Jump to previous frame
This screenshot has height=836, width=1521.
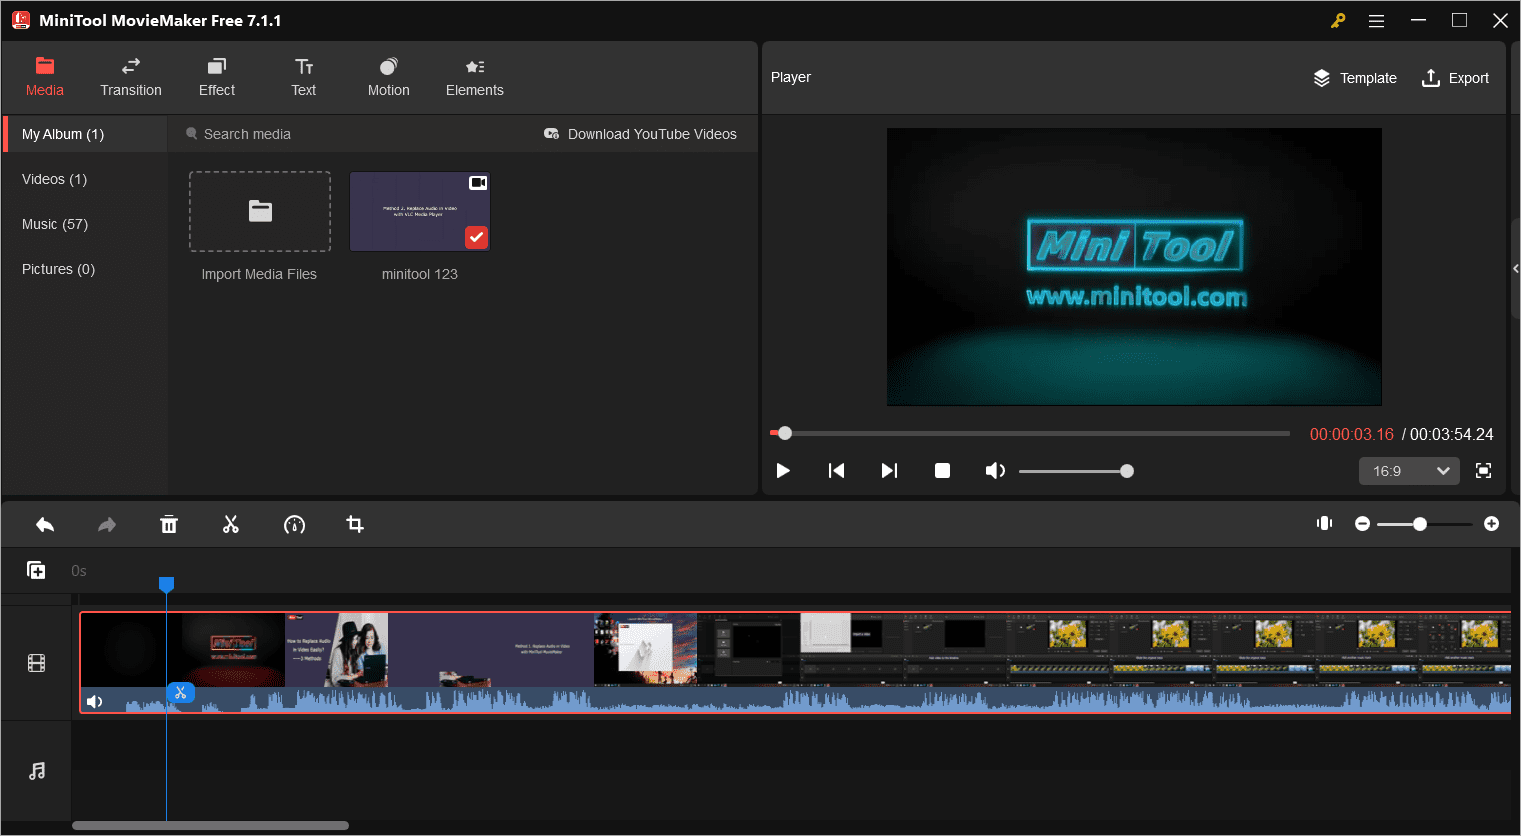pyautogui.click(x=837, y=471)
